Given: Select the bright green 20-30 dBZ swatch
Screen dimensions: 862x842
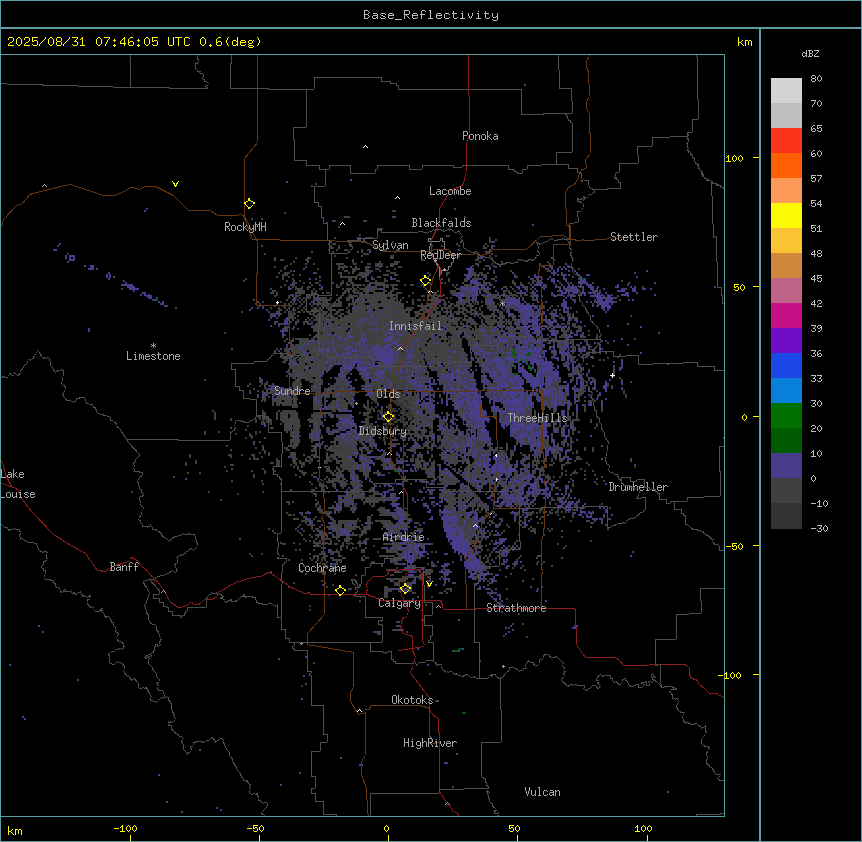Looking at the screenshot, I should (x=786, y=416).
